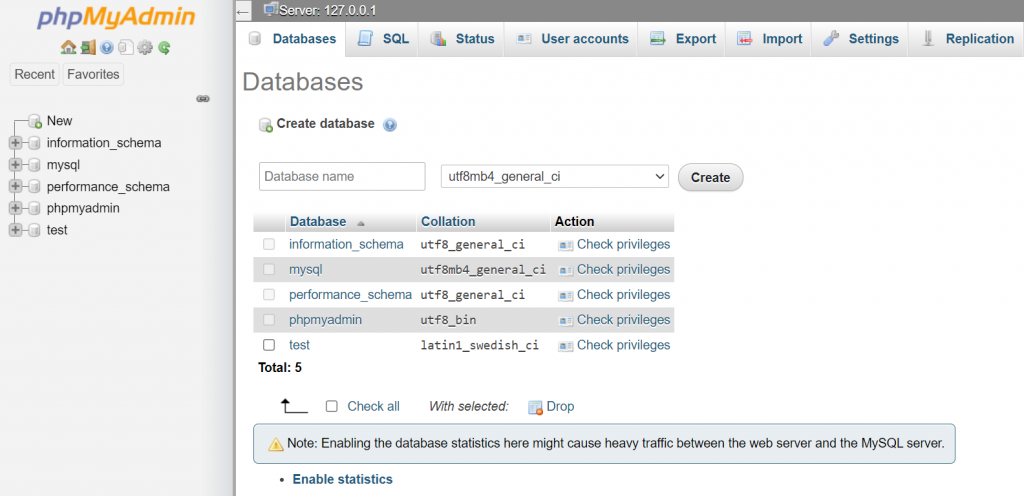Tick the checkbox for the test database
The width and height of the screenshot is (1024, 496).
coord(268,345)
